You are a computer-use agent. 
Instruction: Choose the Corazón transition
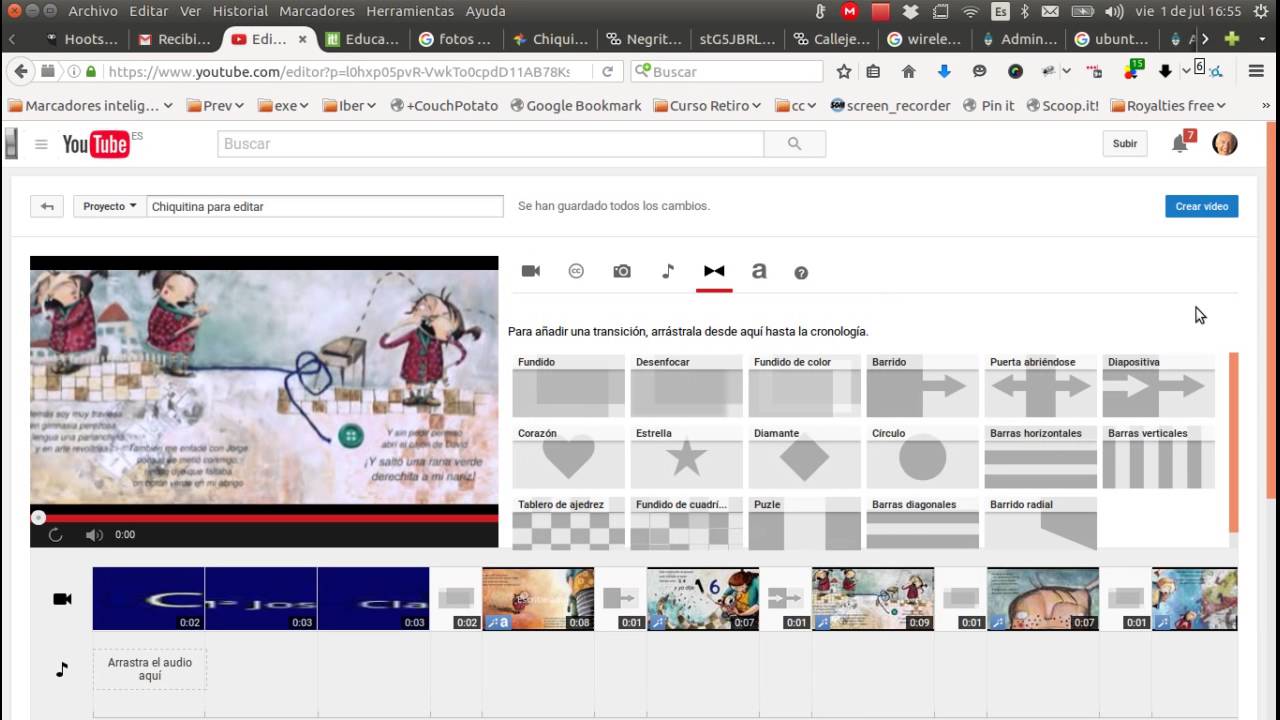[x=568, y=457]
